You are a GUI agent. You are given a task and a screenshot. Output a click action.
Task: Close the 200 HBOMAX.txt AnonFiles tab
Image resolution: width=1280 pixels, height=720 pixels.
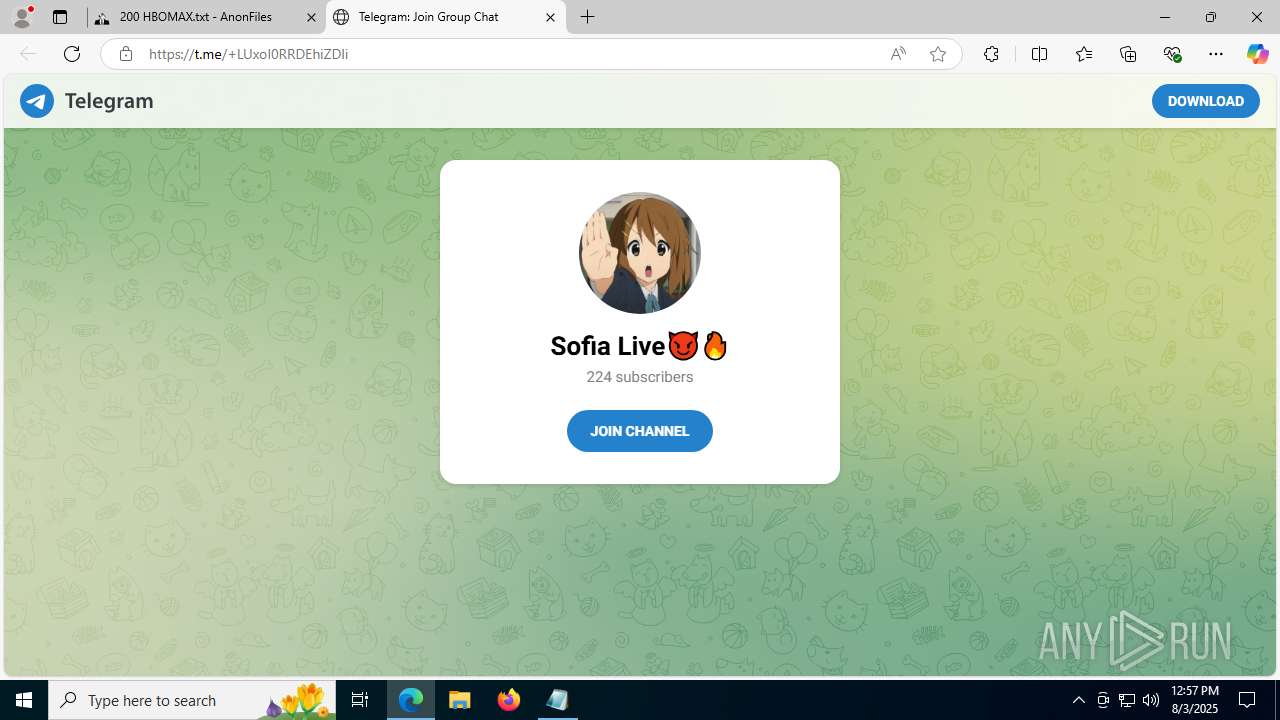[311, 17]
